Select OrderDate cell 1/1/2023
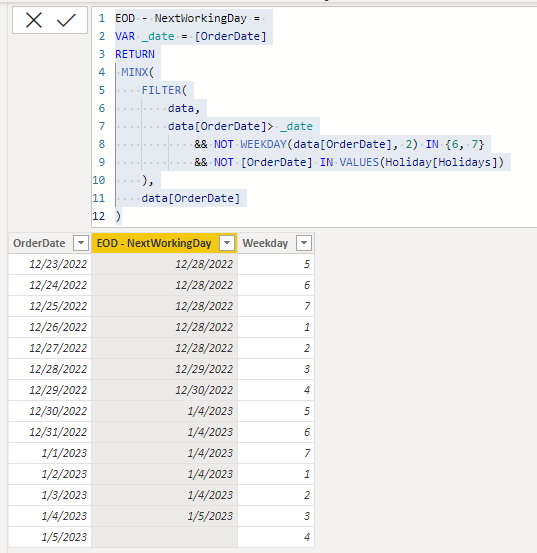Viewport: 537px width, 553px height. (50, 453)
